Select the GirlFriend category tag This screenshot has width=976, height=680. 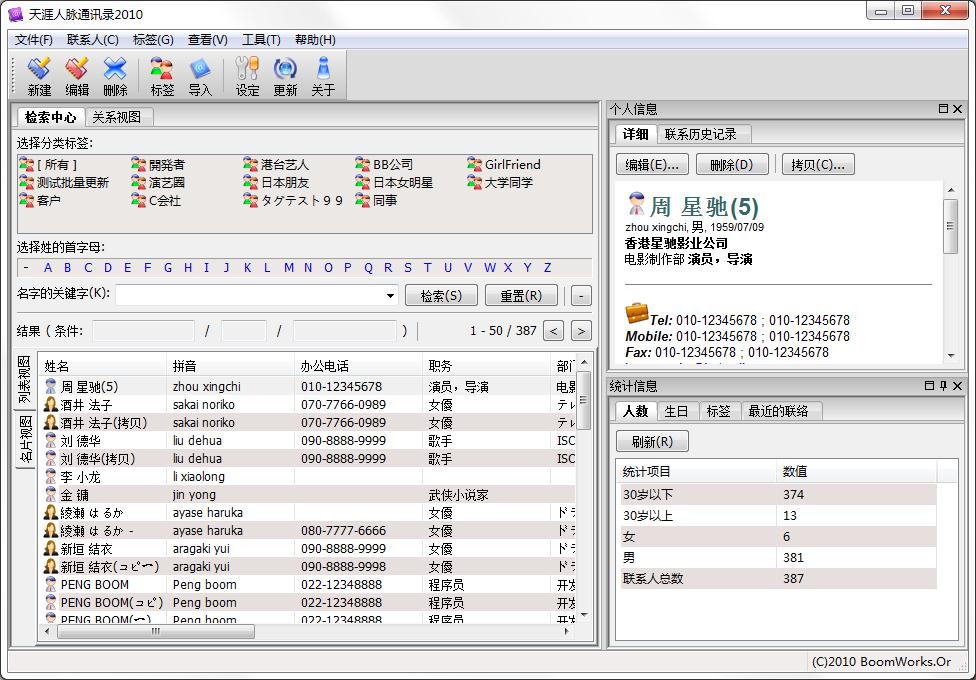click(511, 165)
